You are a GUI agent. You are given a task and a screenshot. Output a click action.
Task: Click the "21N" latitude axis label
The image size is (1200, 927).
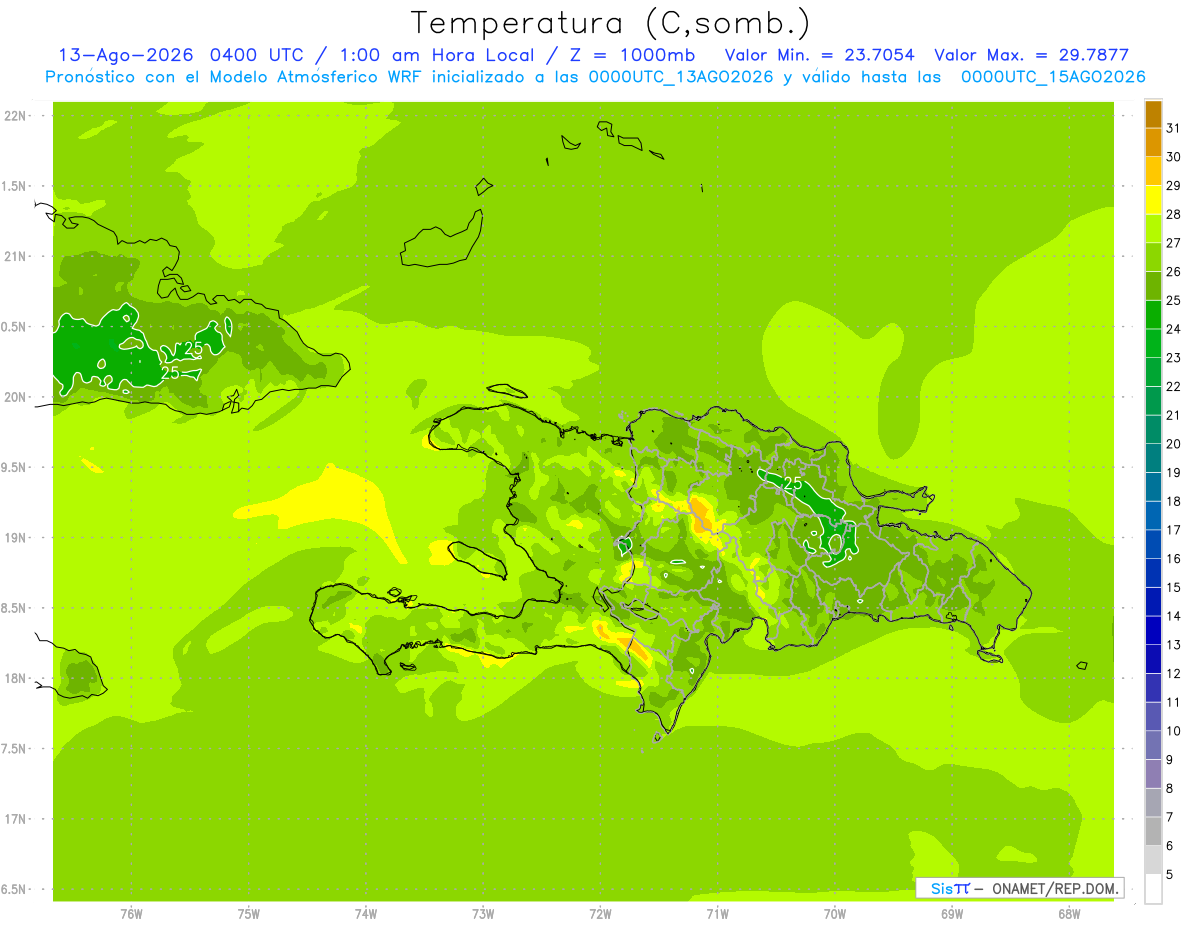point(15,257)
